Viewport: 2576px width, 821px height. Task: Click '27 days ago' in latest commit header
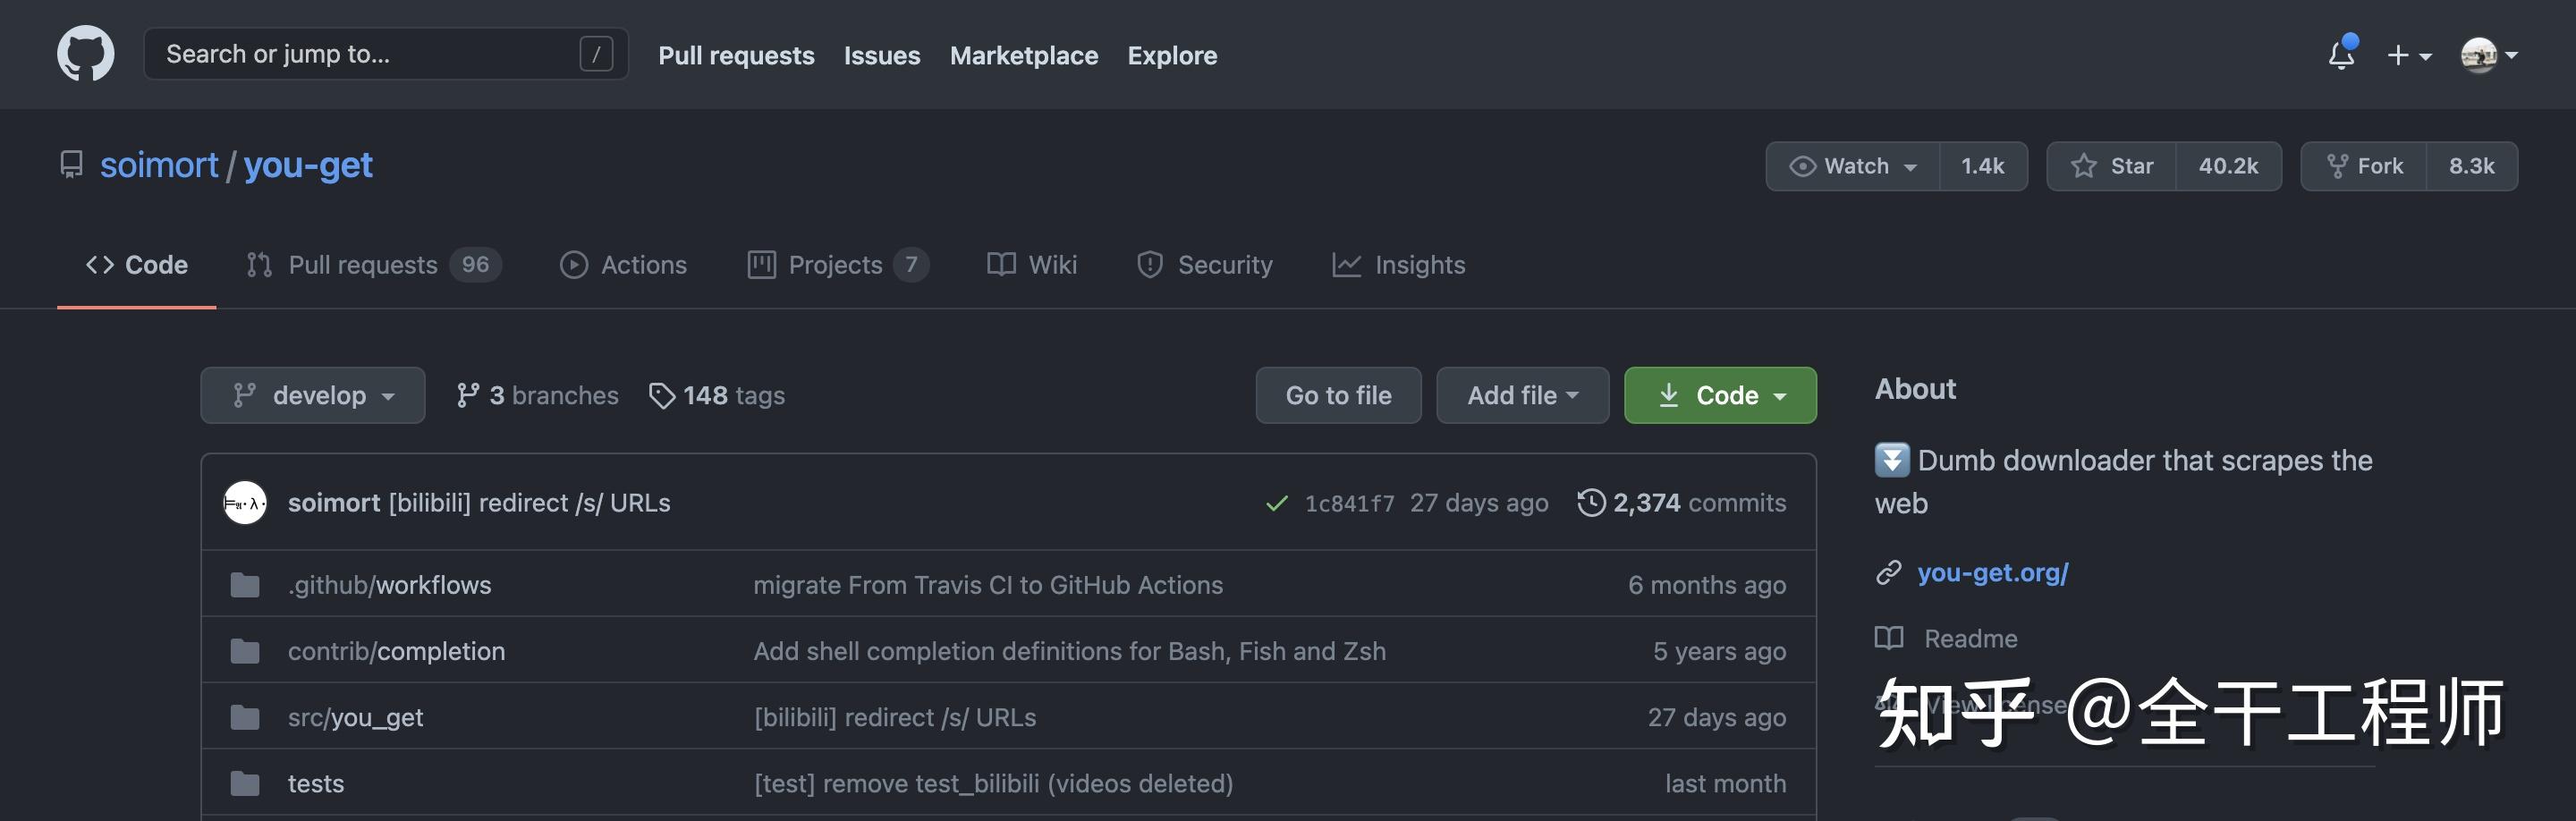pos(1479,503)
